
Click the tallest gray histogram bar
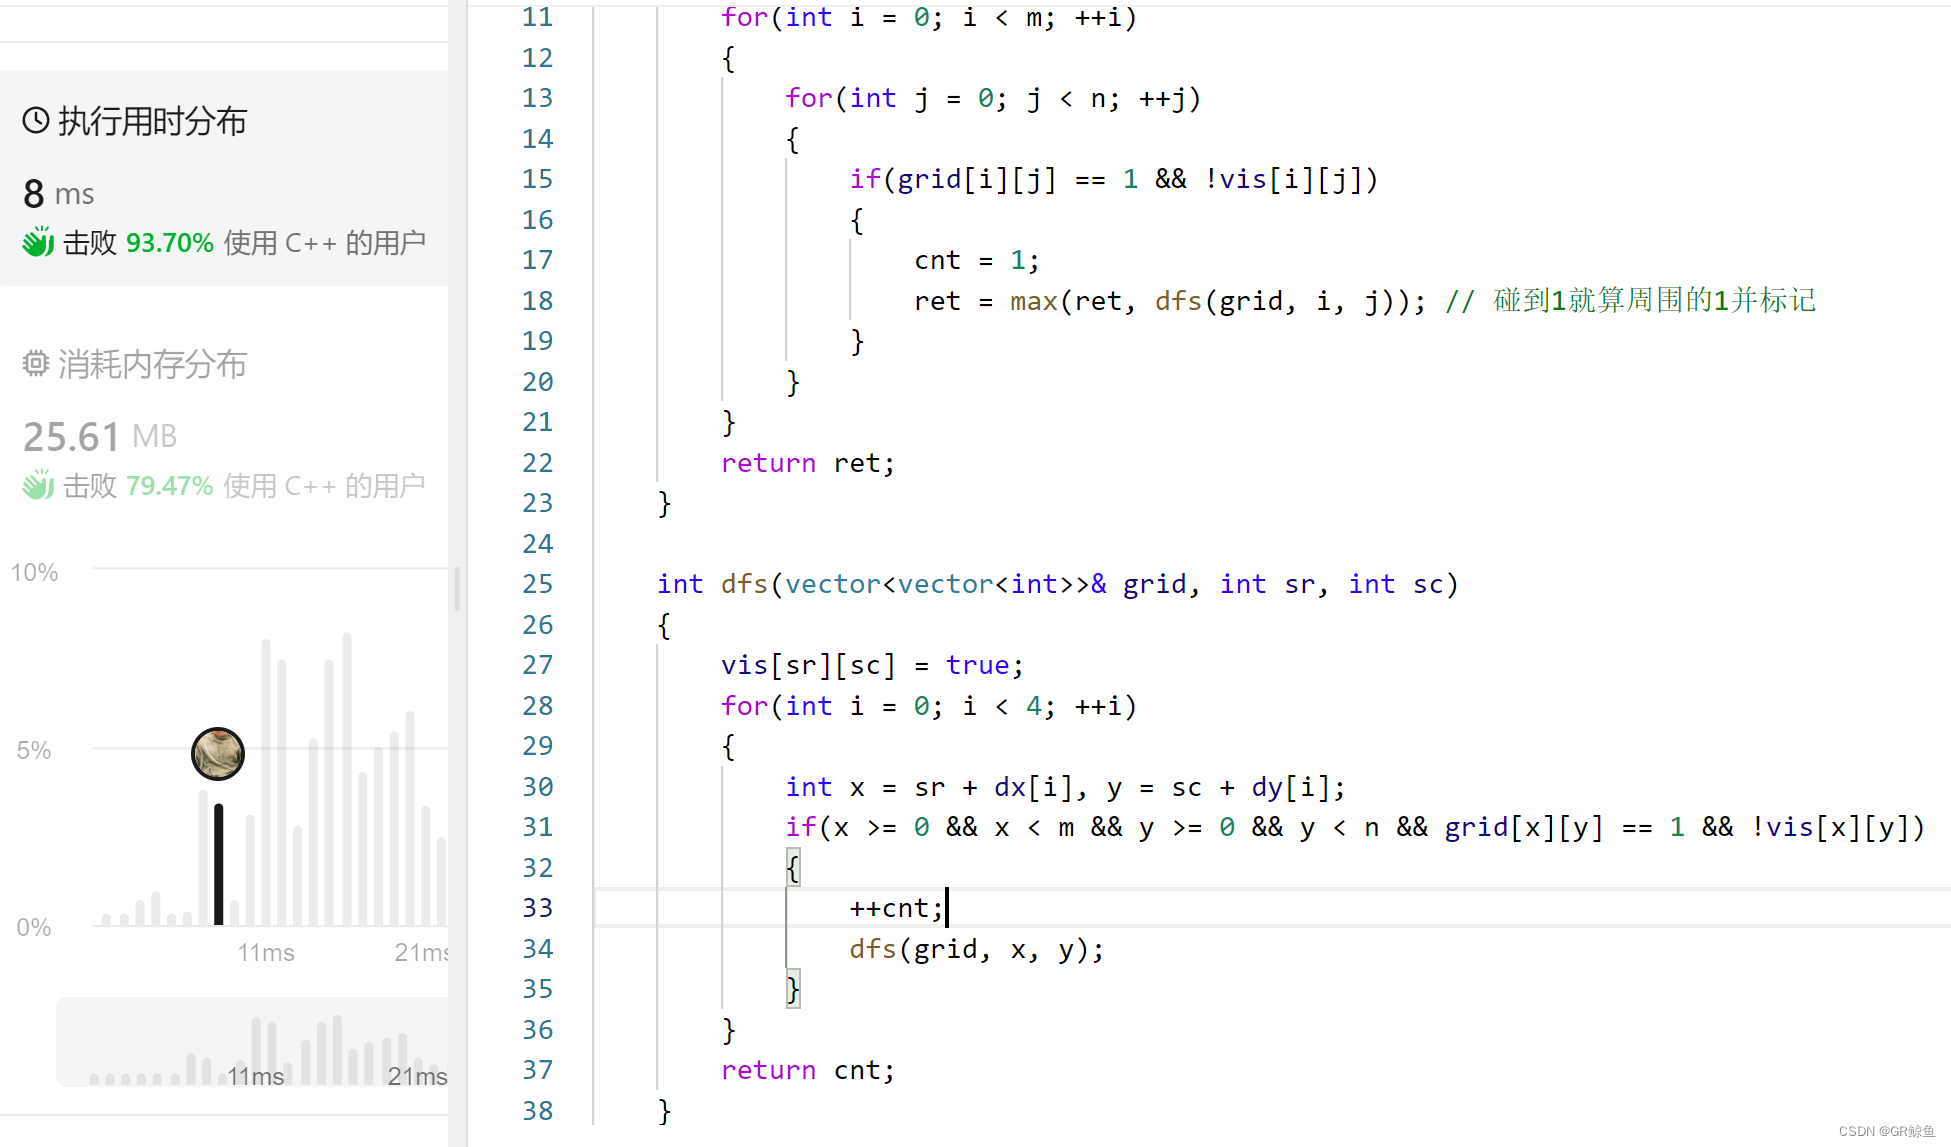(x=347, y=778)
